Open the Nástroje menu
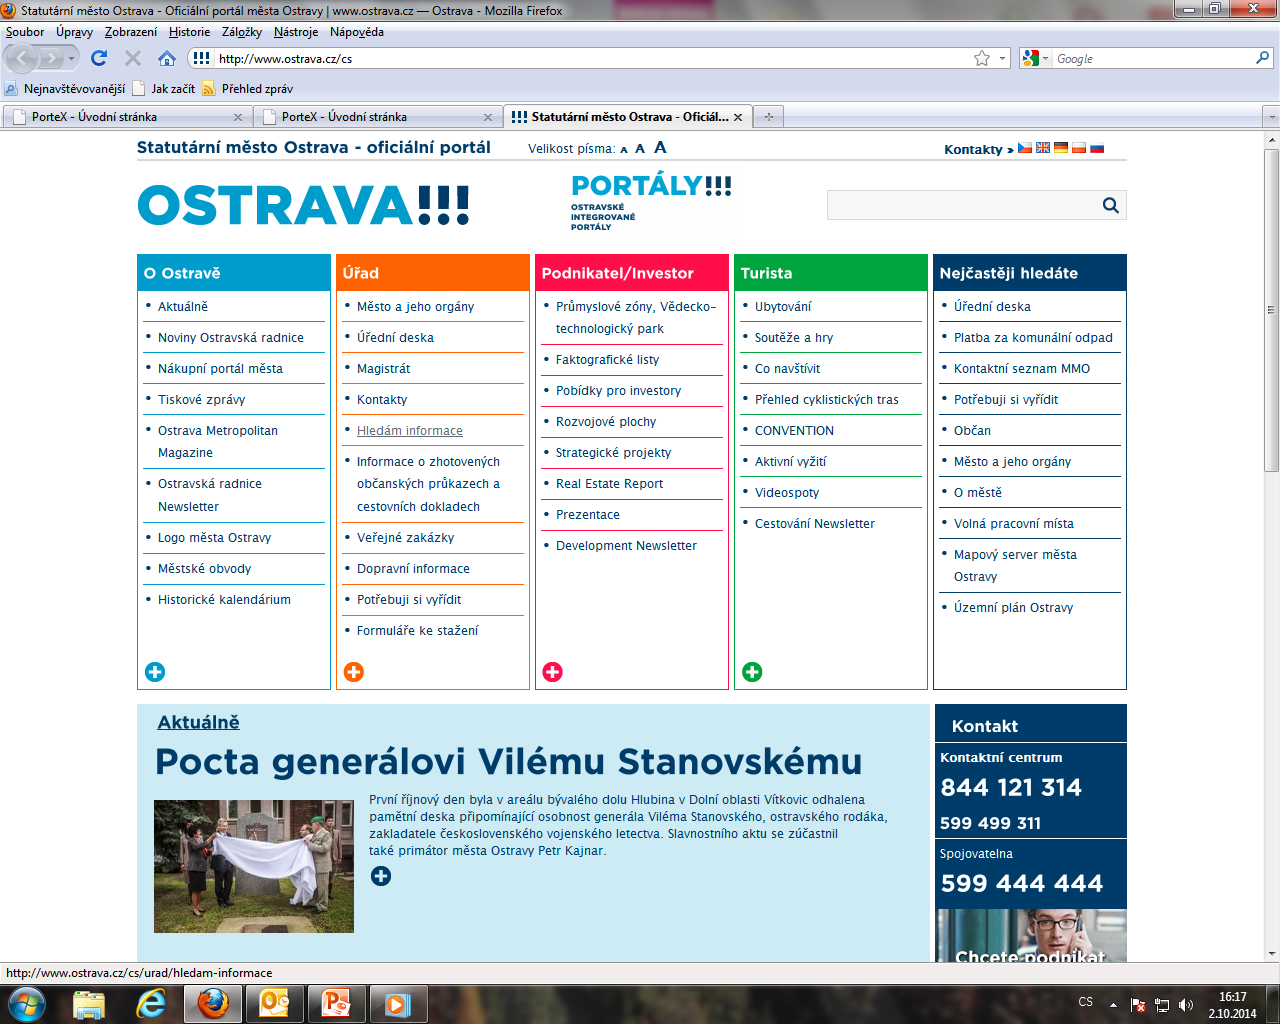The height and width of the screenshot is (1024, 1280). (296, 32)
